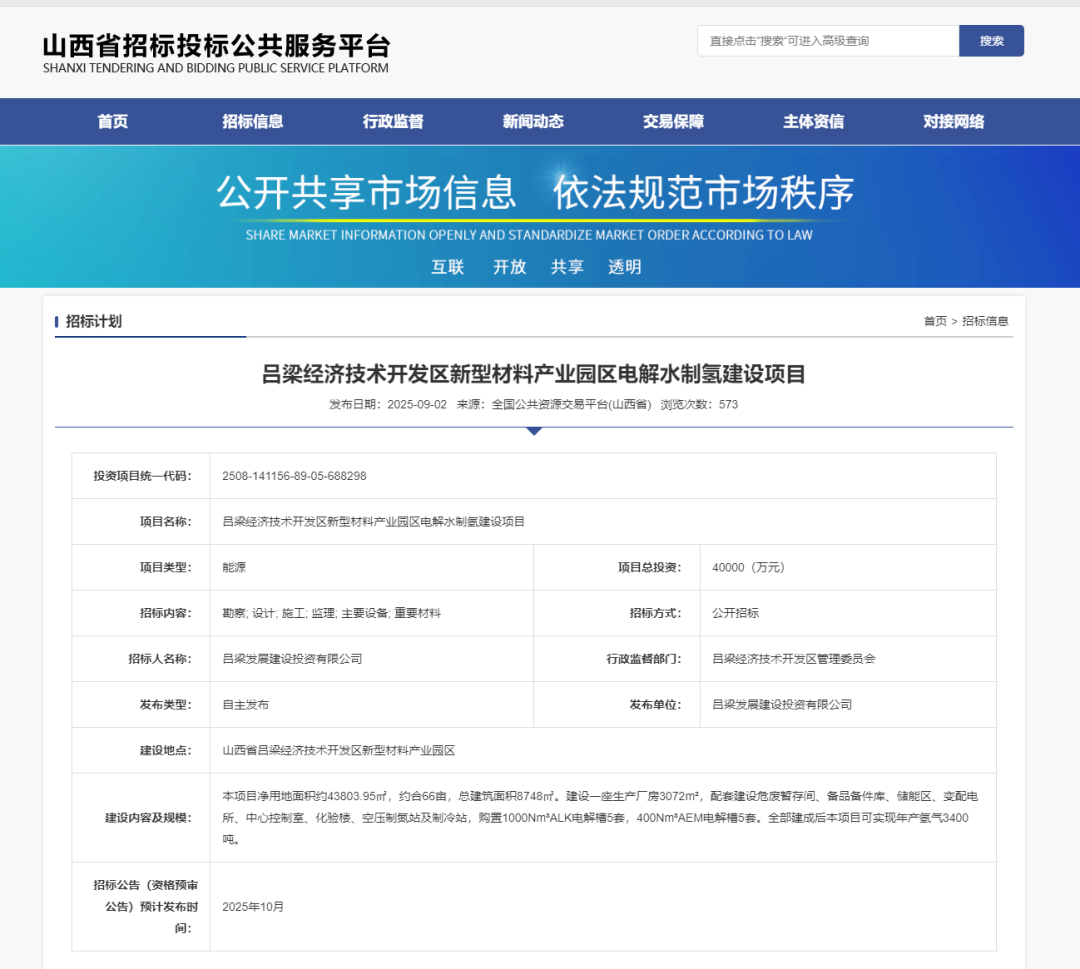Screen dimensions: 1080x969
Task: Click the 透明 banner link
Action: point(625,267)
